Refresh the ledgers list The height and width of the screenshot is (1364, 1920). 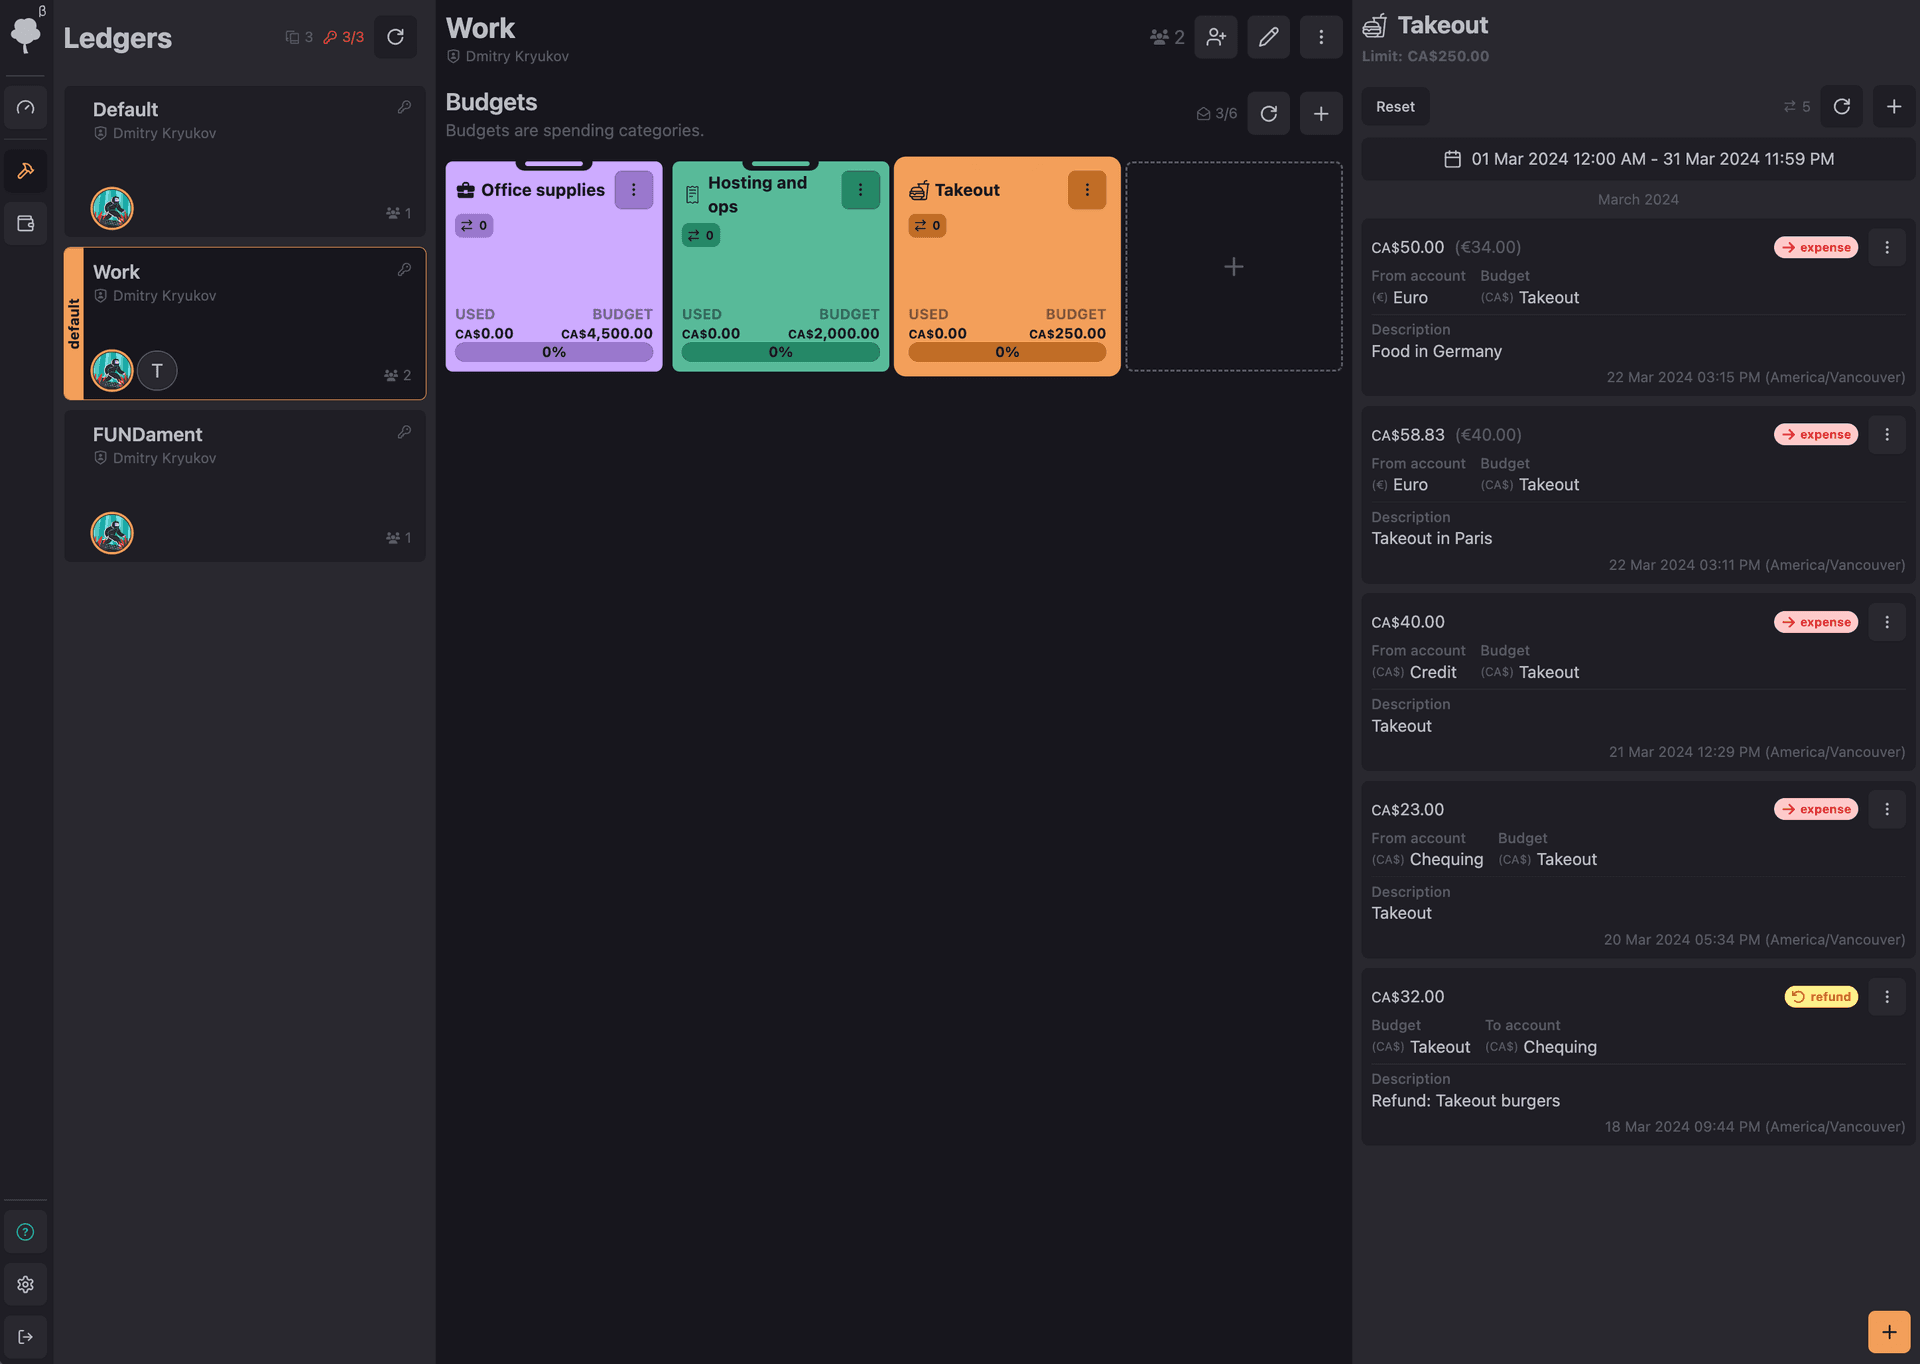(x=395, y=37)
